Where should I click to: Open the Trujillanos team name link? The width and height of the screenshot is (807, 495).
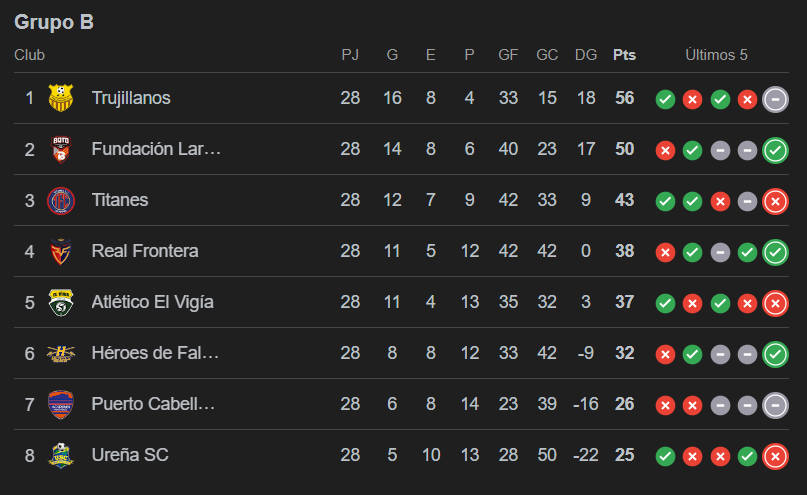131,98
